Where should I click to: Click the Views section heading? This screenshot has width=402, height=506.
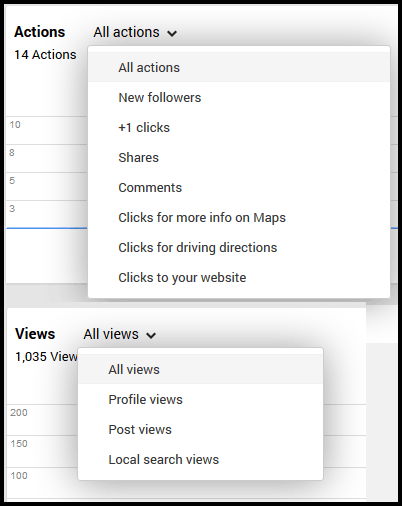tap(35, 334)
